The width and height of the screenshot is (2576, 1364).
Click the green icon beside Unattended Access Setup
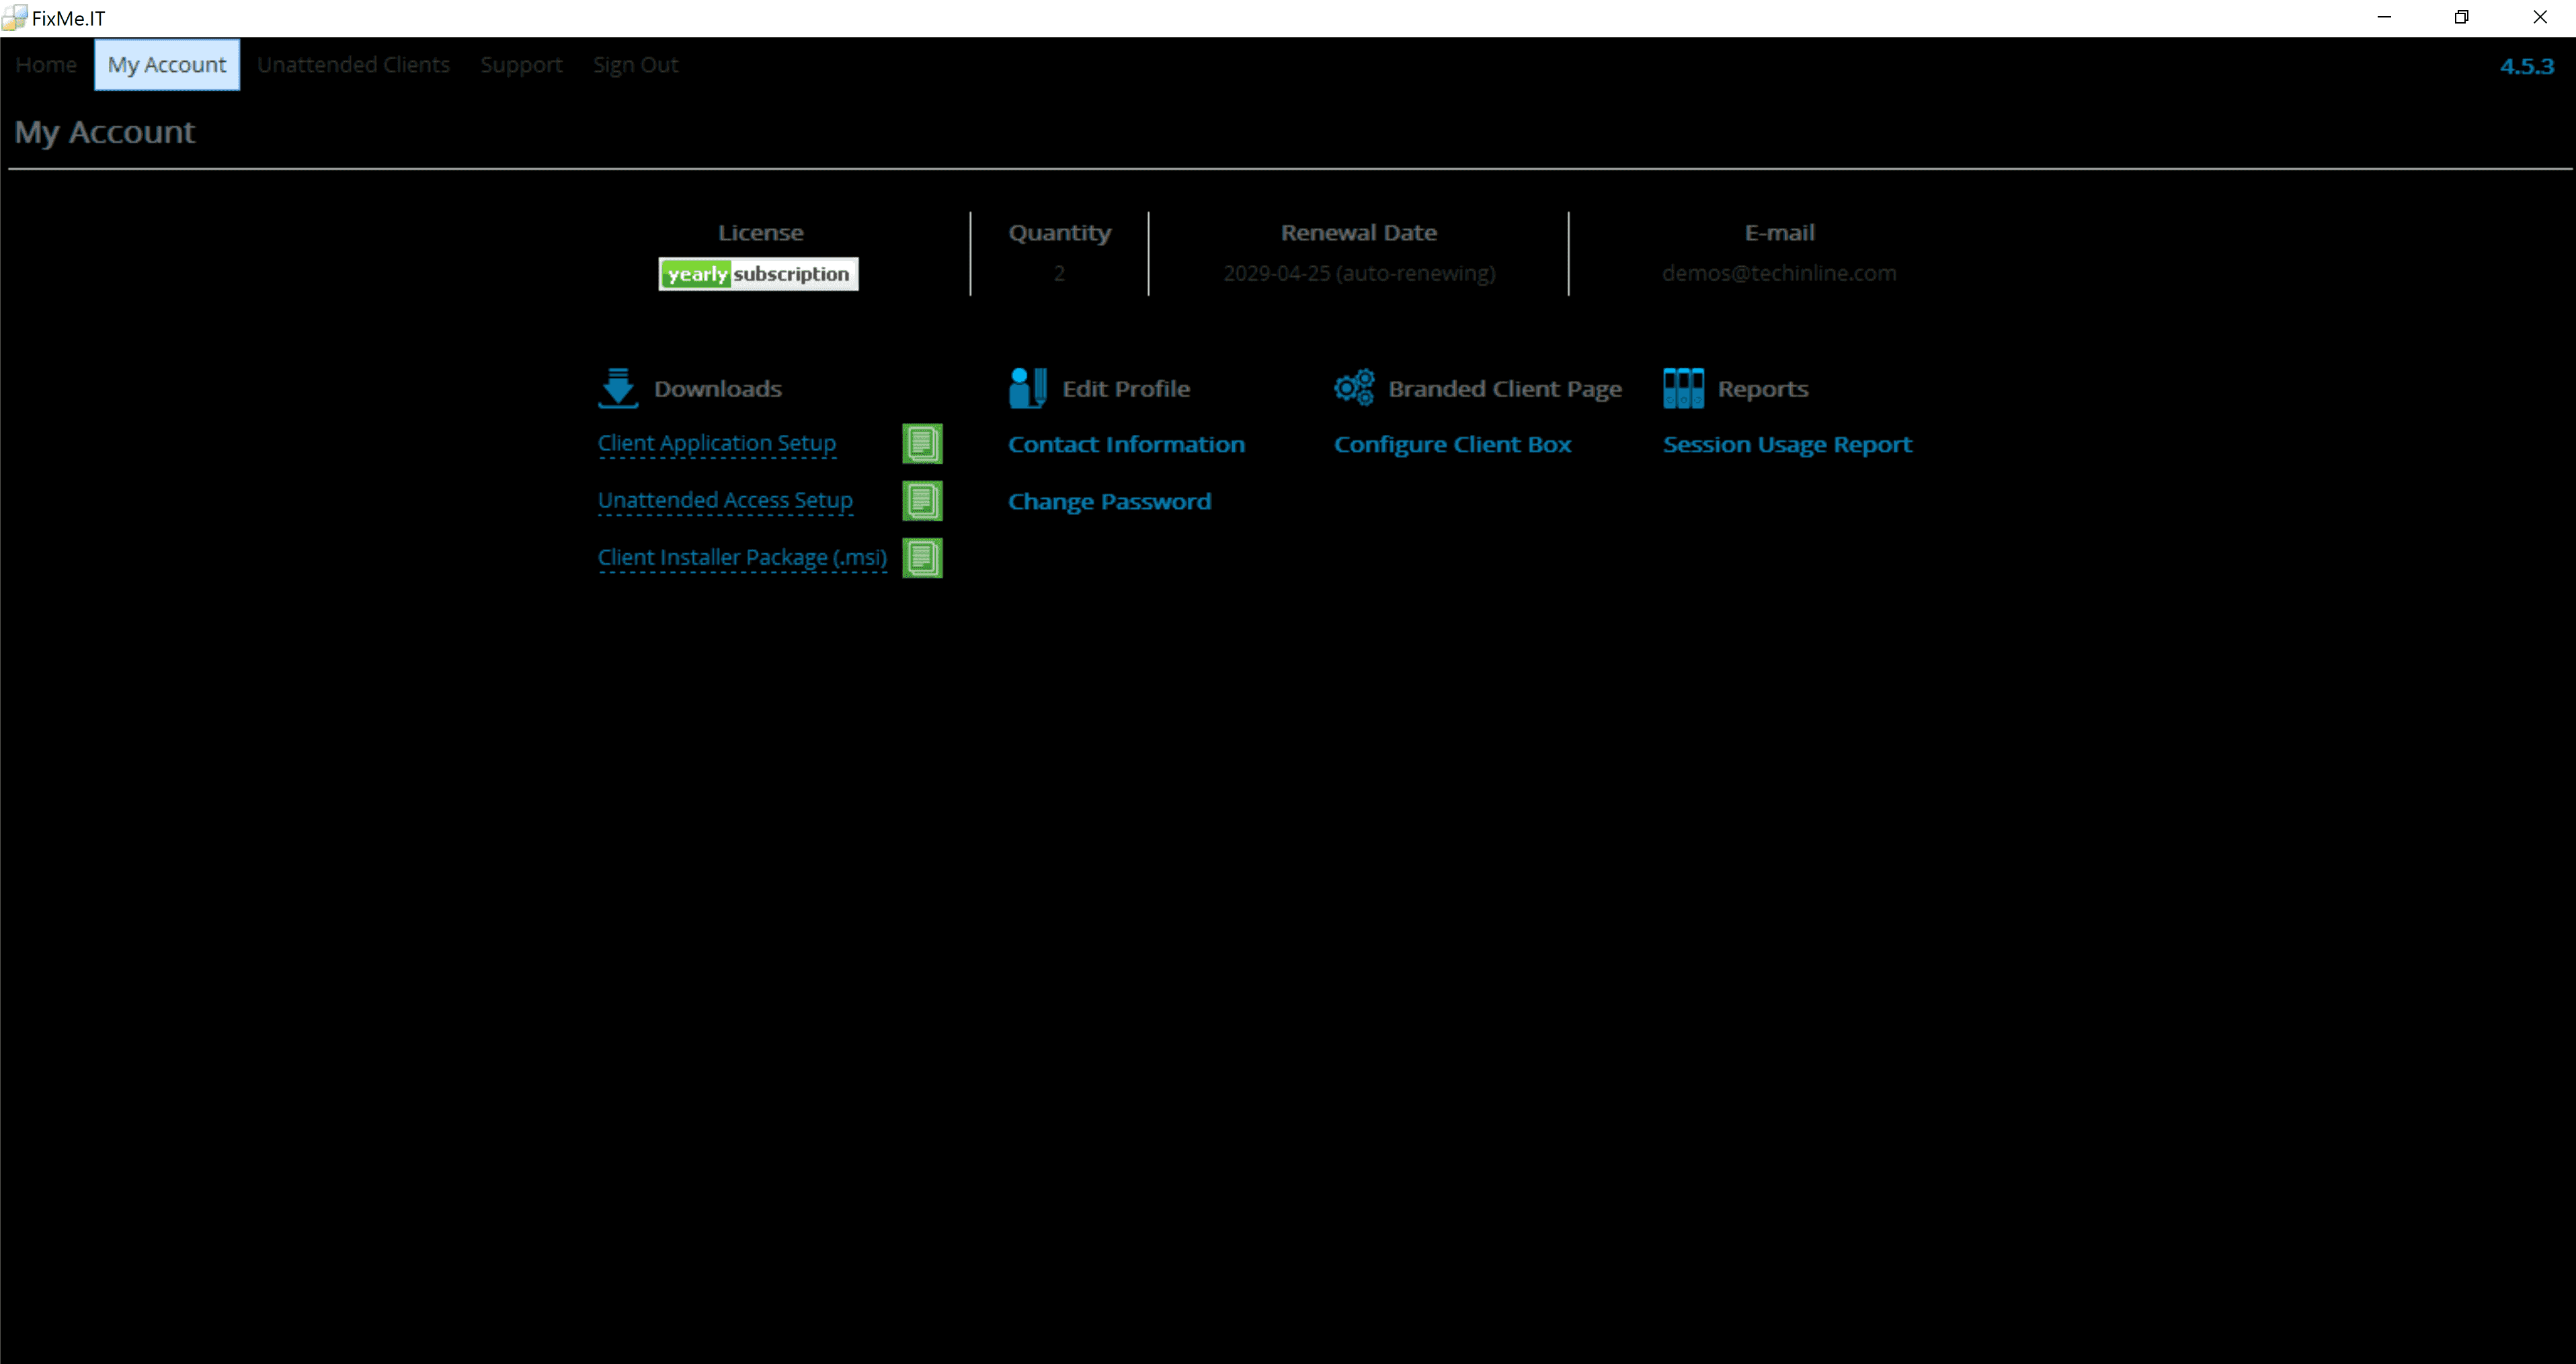(922, 501)
